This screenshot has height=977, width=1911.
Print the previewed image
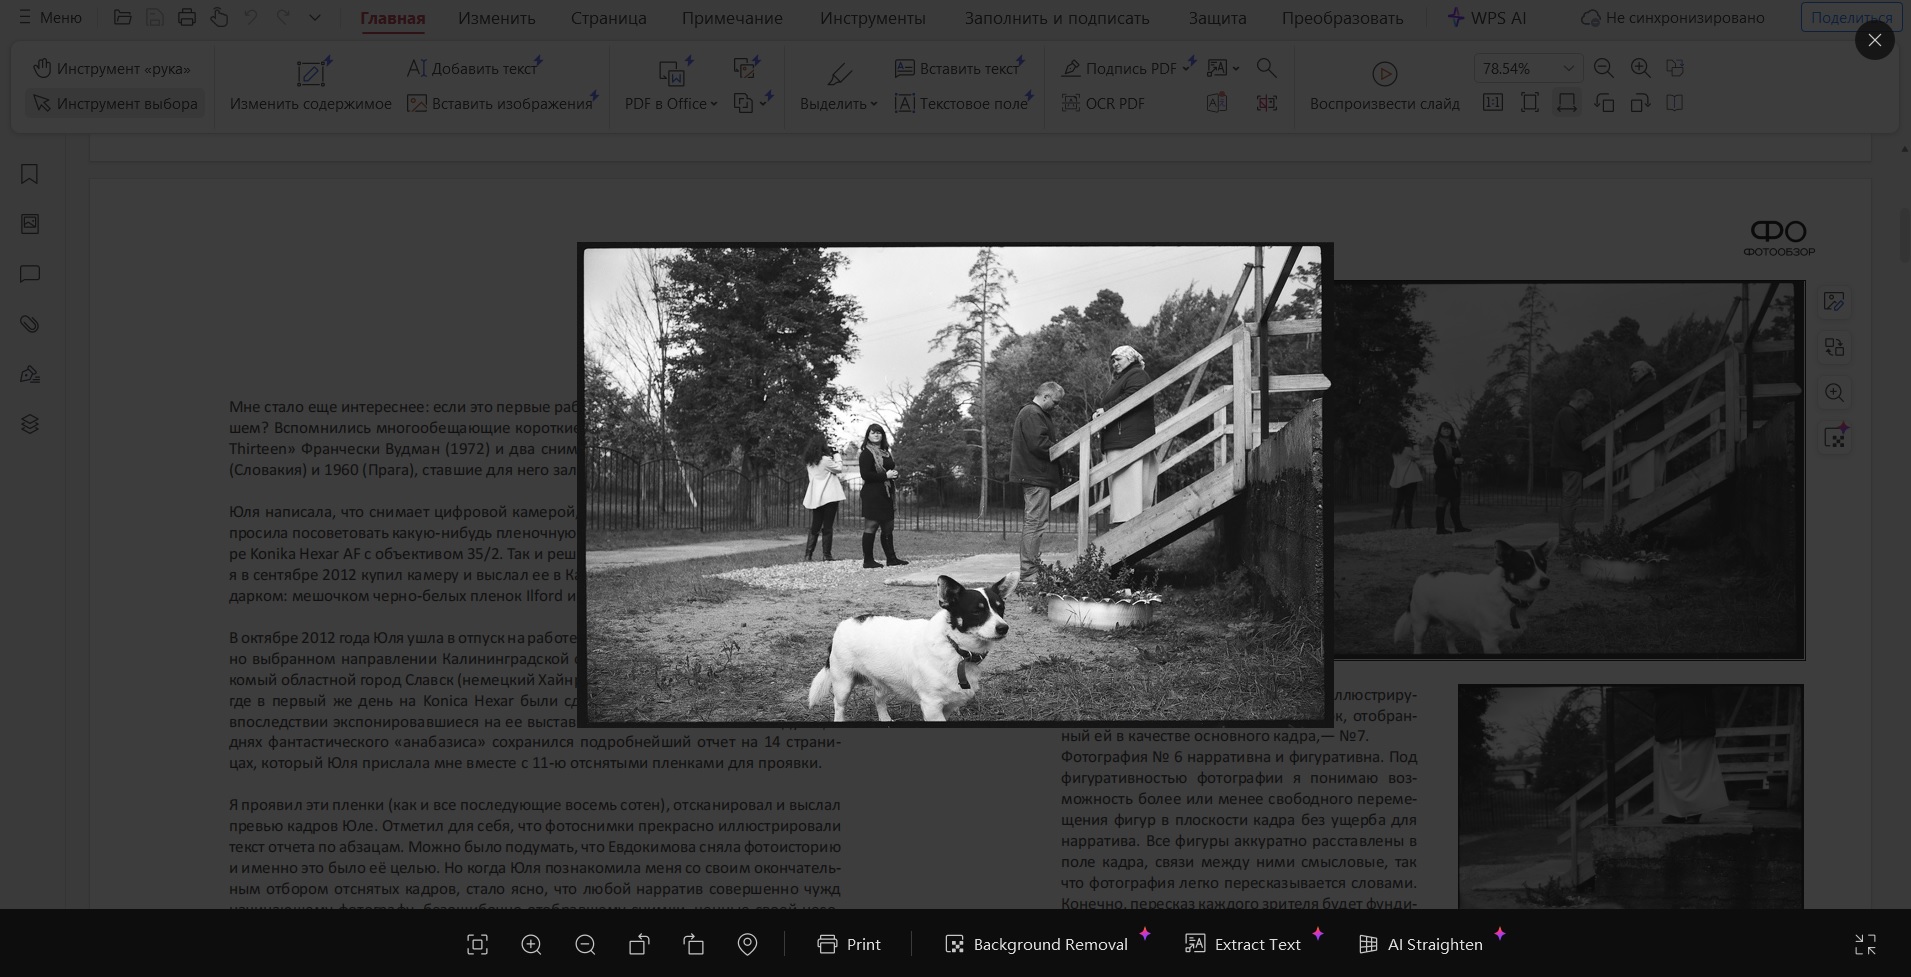[x=849, y=944]
